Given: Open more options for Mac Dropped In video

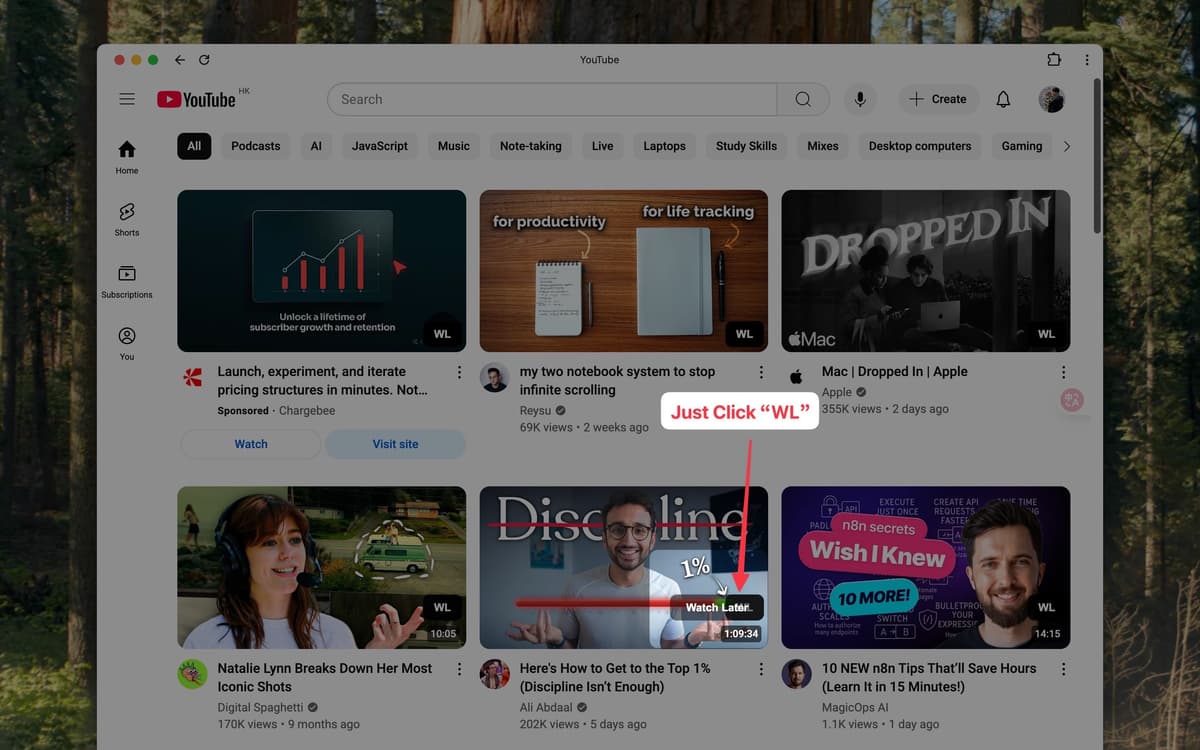Looking at the screenshot, I should pos(1063,372).
